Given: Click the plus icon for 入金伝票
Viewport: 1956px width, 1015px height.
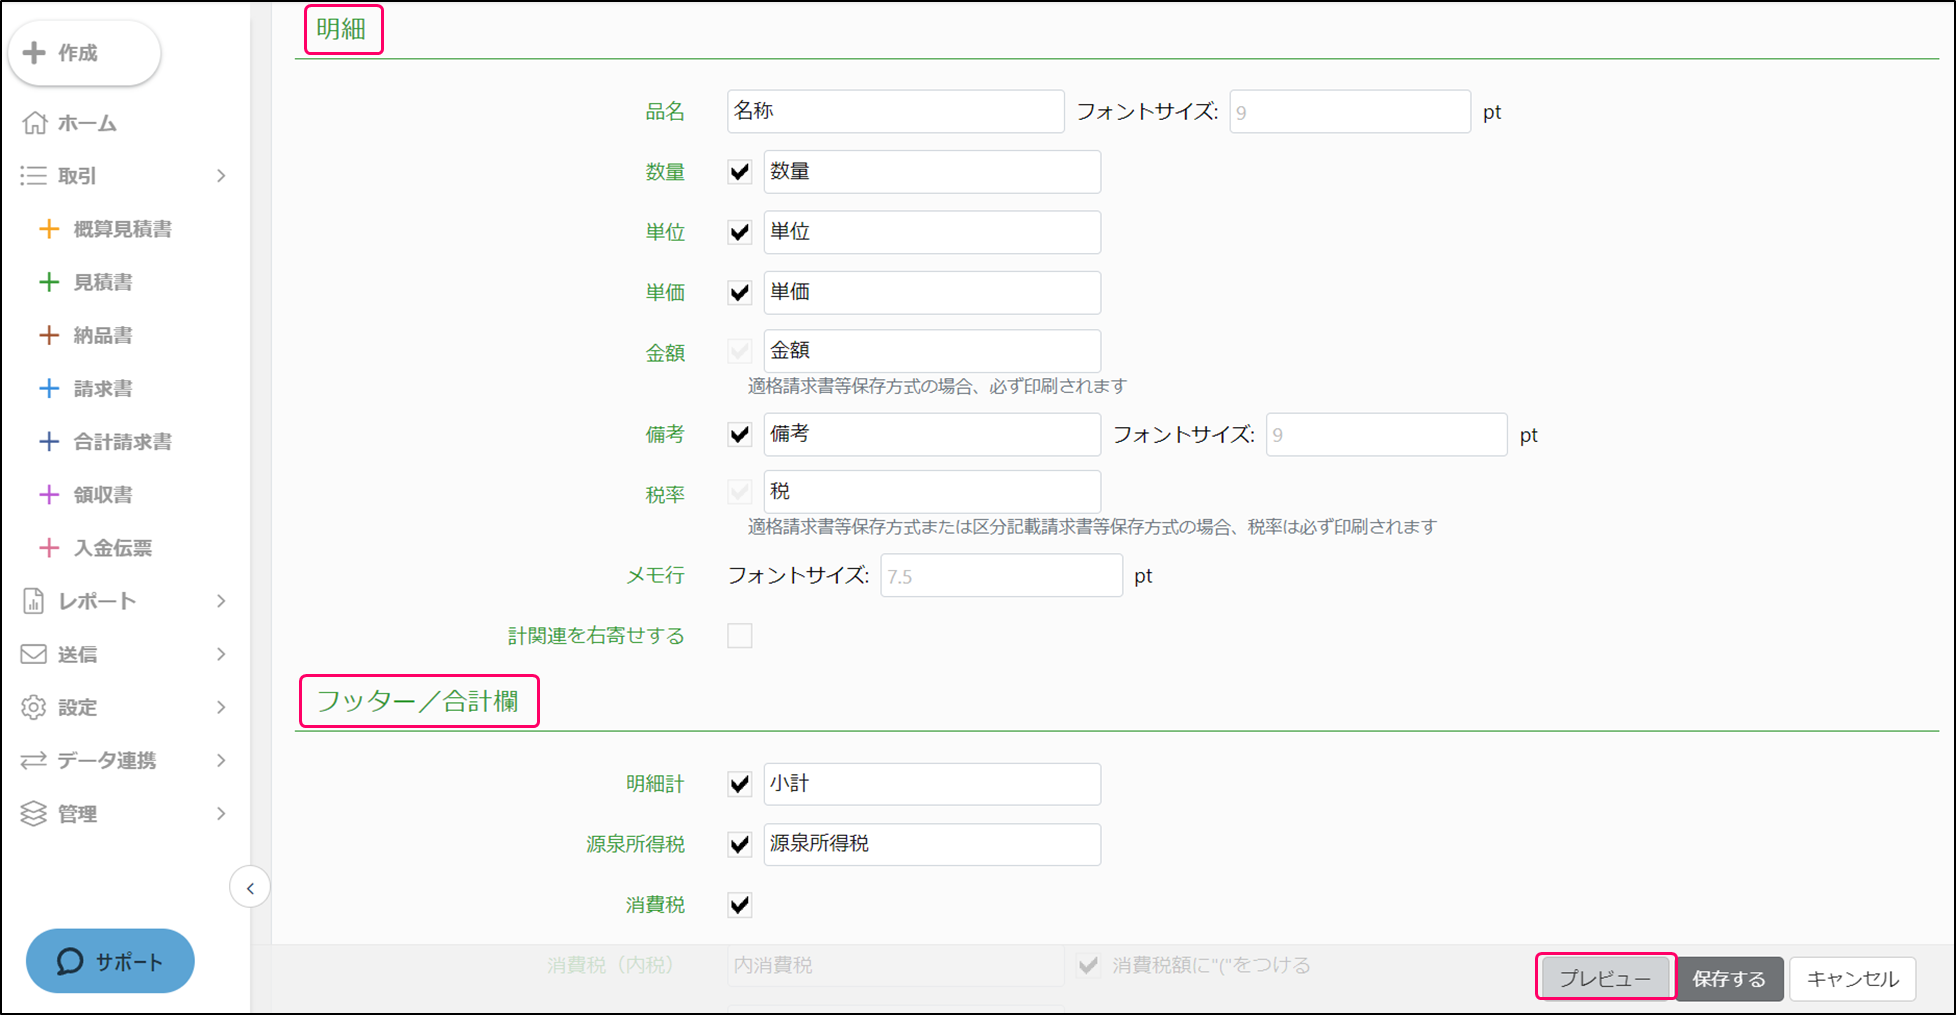Looking at the screenshot, I should coord(48,548).
